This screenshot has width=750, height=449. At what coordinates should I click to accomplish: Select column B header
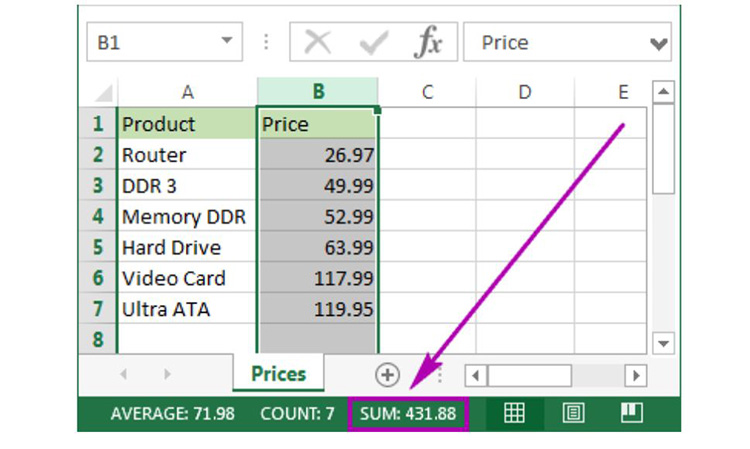(318, 91)
